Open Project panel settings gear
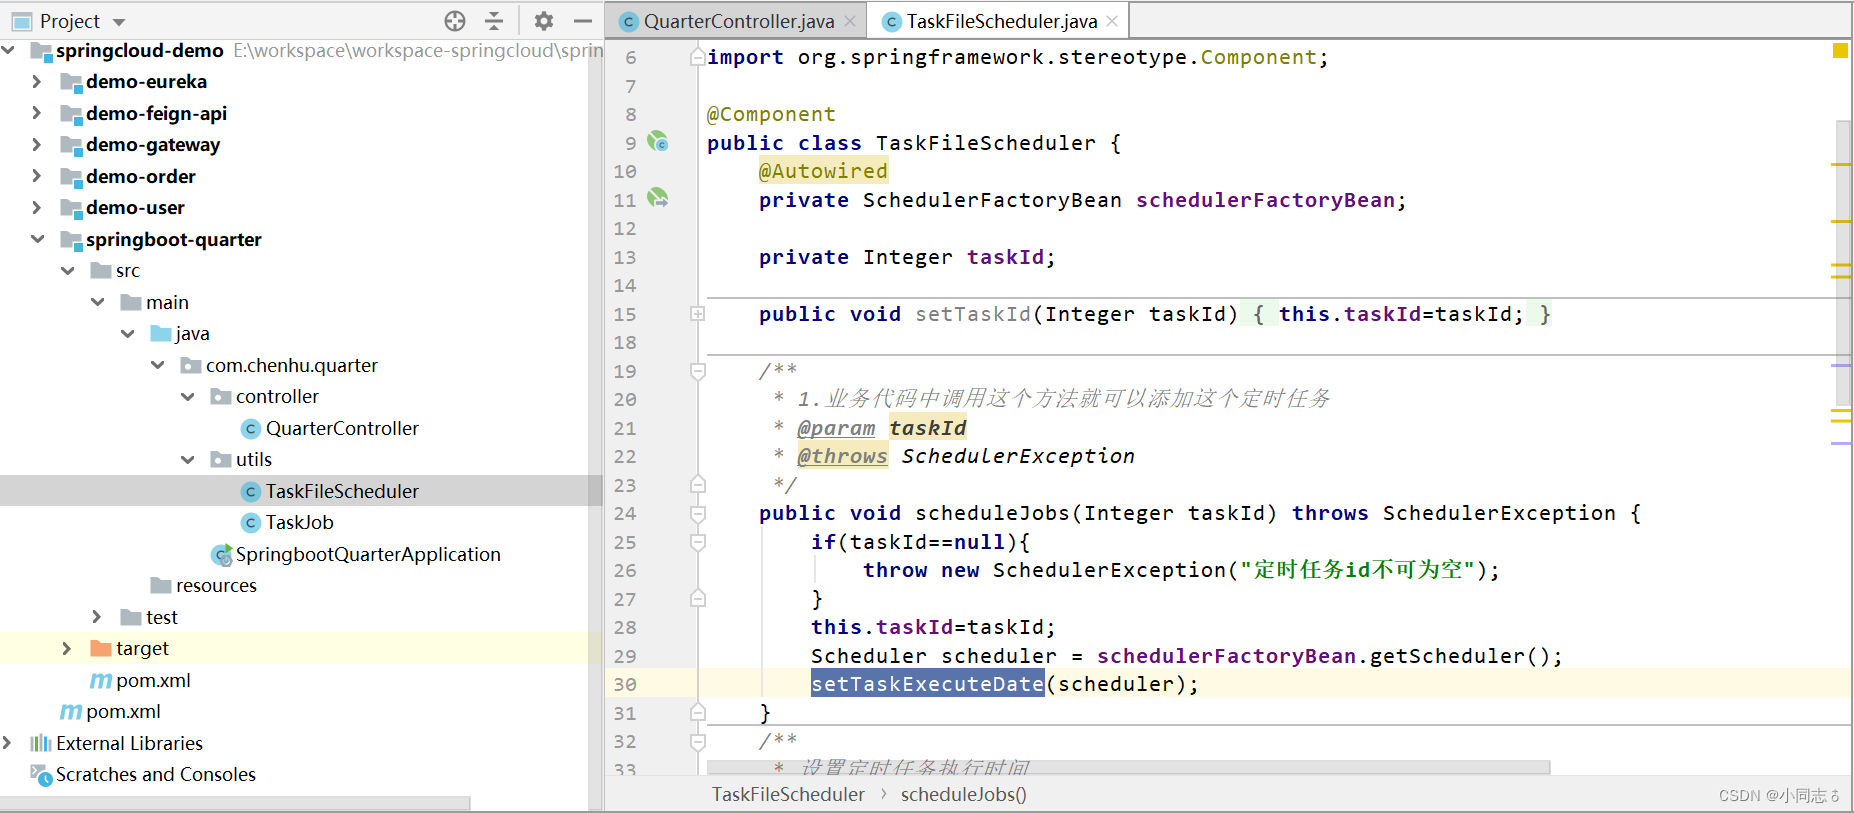 point(544,21)
